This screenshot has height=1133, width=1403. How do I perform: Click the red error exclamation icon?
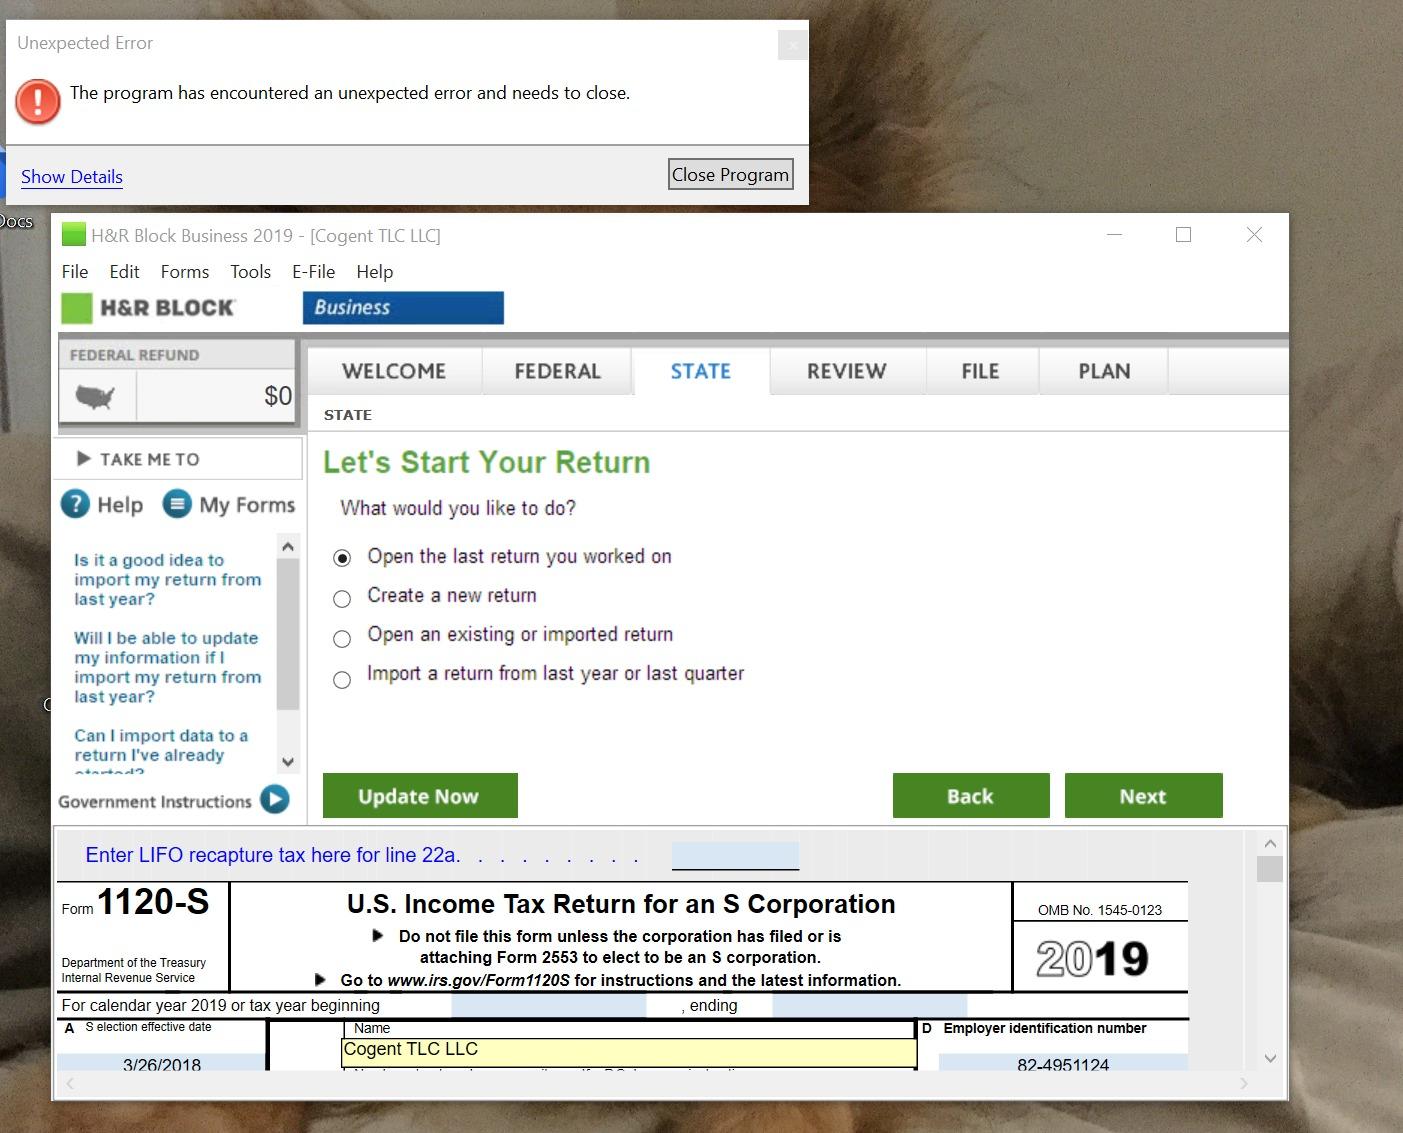click(x=38, y=101)
